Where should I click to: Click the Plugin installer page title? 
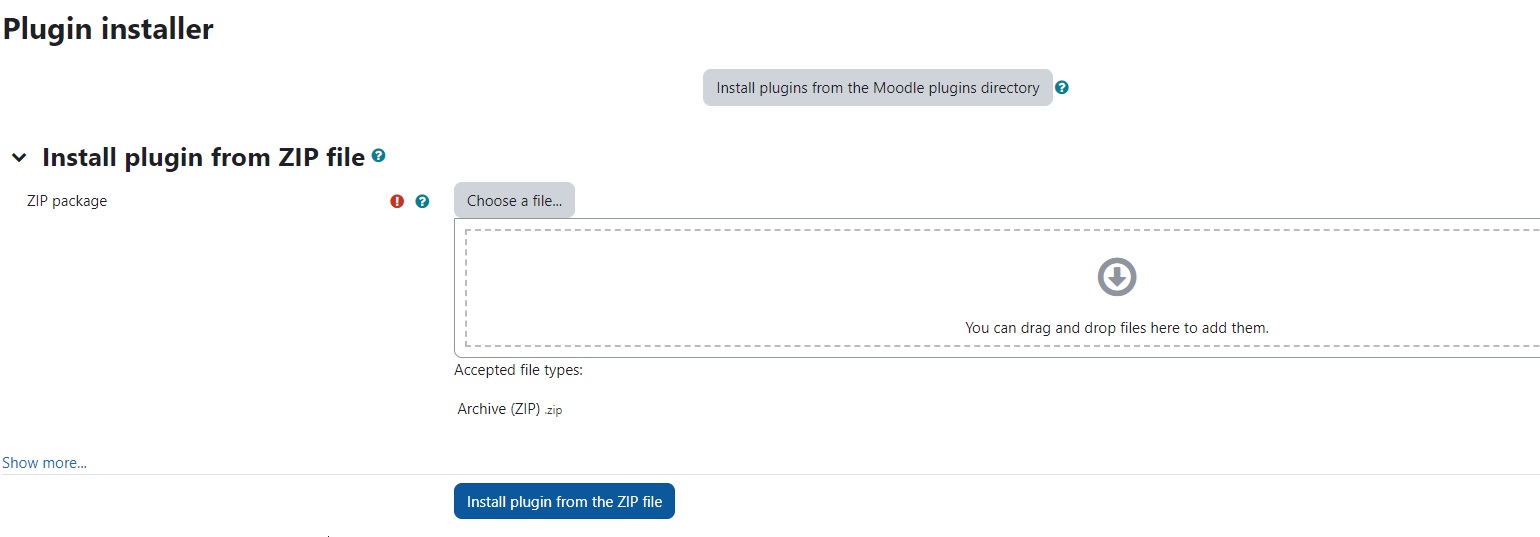click(108, 29)
